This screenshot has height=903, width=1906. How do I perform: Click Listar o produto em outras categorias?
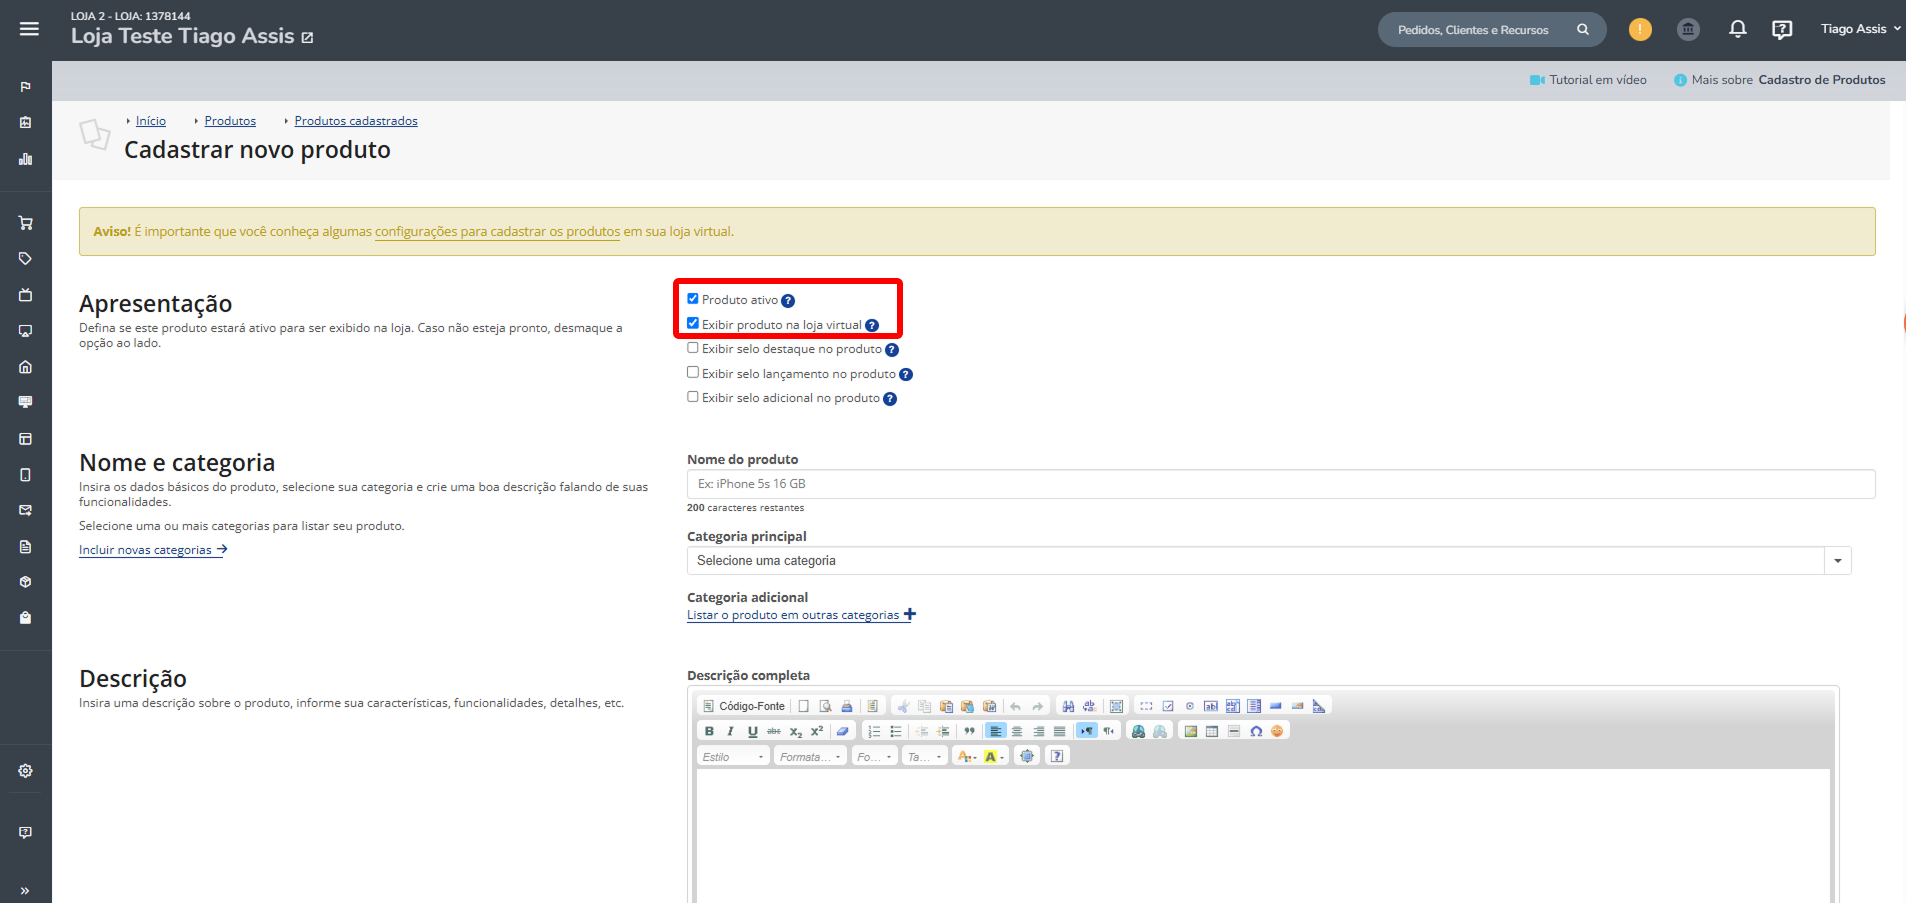point(801,615)
